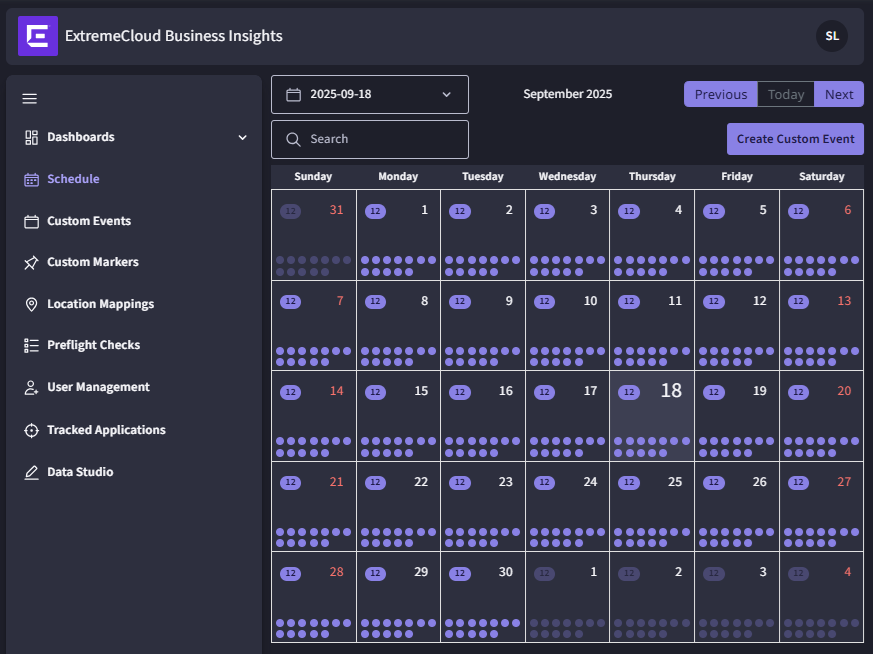The width and height of the screenshot is (873, 654).
Task: Go to User Management page
Action: coord(98,387)
